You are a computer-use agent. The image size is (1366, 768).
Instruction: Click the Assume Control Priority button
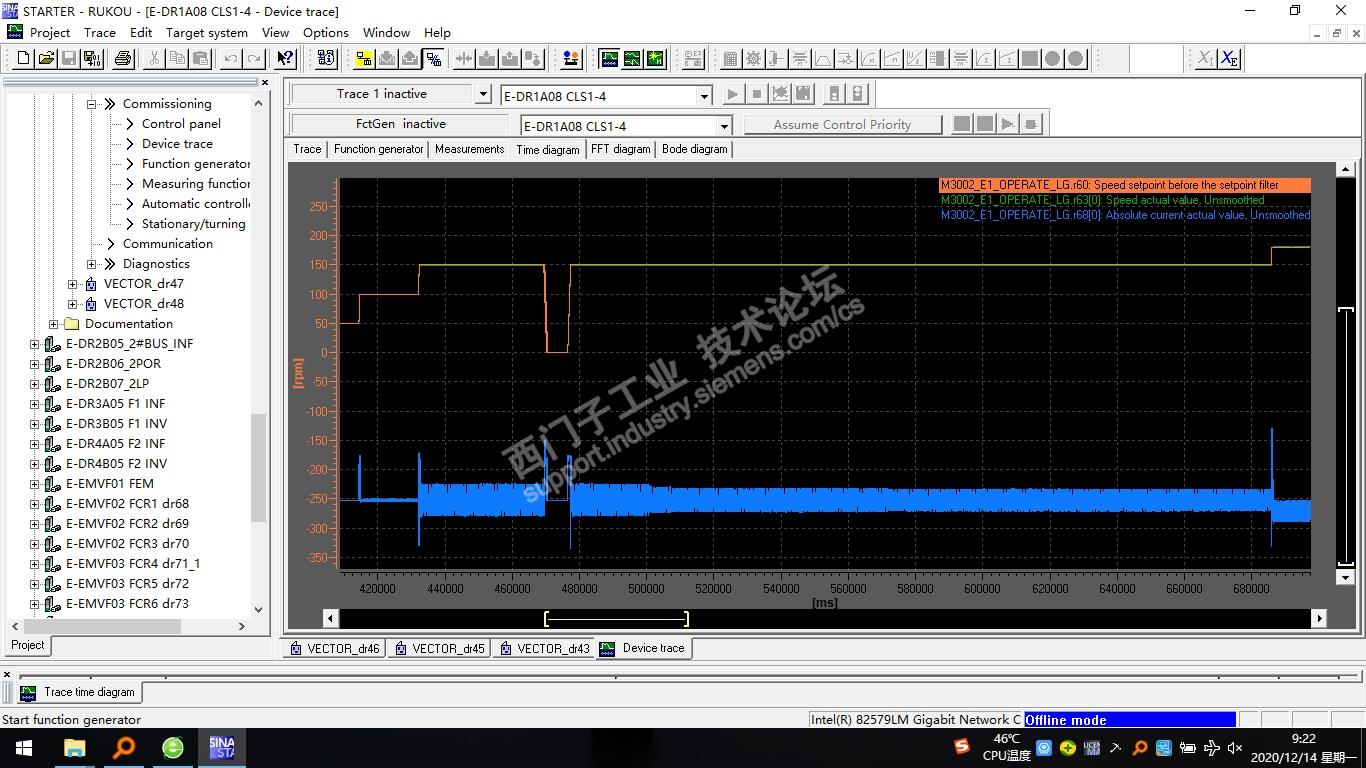pyautogui.click(x=842, y=125)
